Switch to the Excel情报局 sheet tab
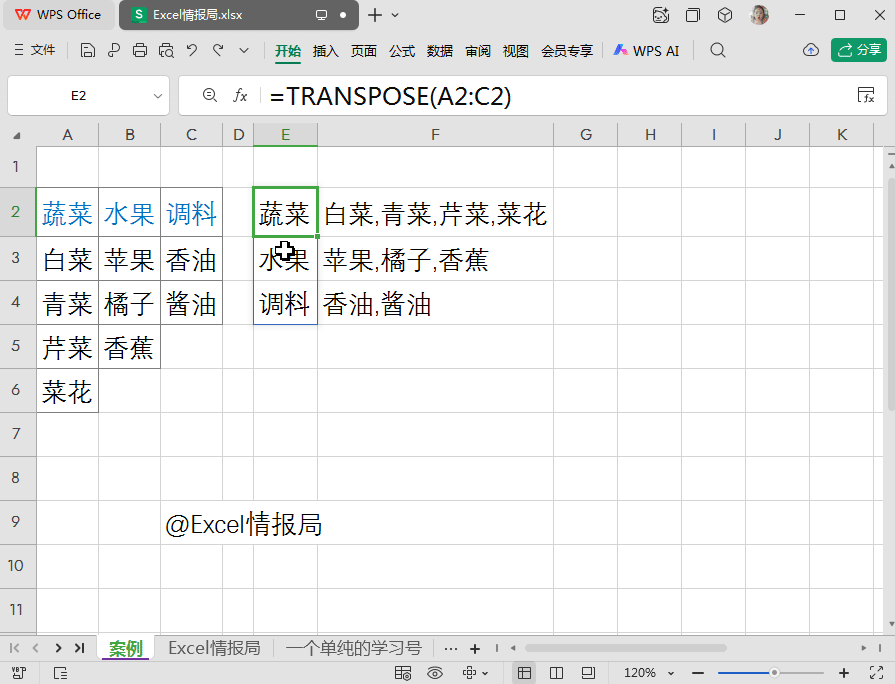The height and width of the screenshot is (684, 895). click(214, 648)
